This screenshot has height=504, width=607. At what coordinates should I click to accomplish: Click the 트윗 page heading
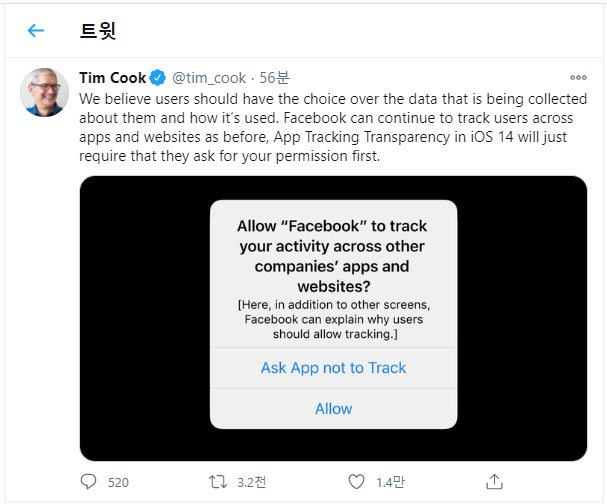click(x=98, y=30)
